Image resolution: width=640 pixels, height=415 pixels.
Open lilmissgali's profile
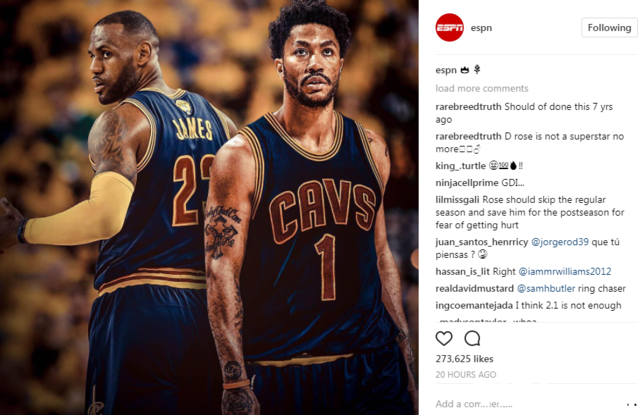point(458,200)
